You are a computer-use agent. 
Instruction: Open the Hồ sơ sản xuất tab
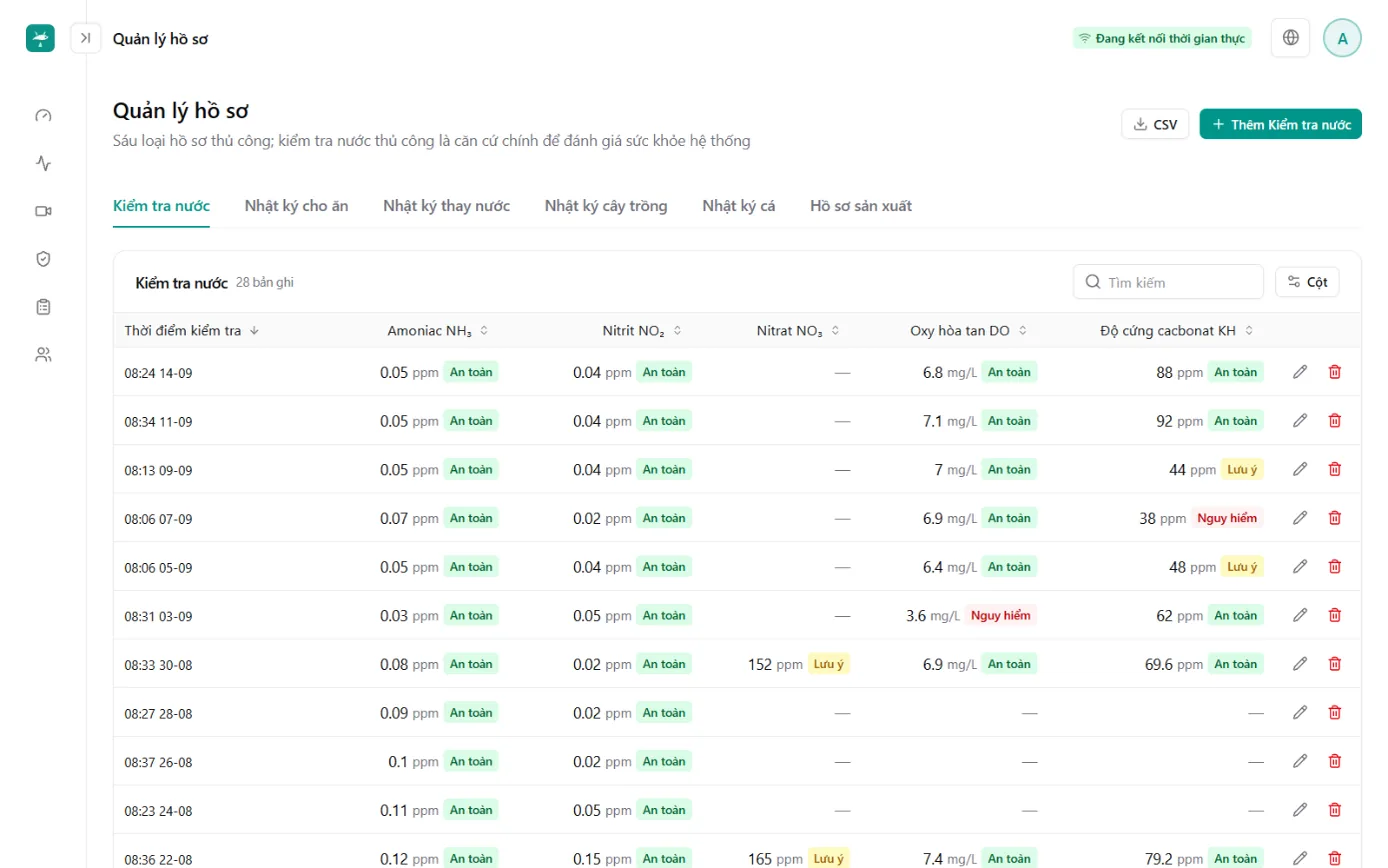861,206
